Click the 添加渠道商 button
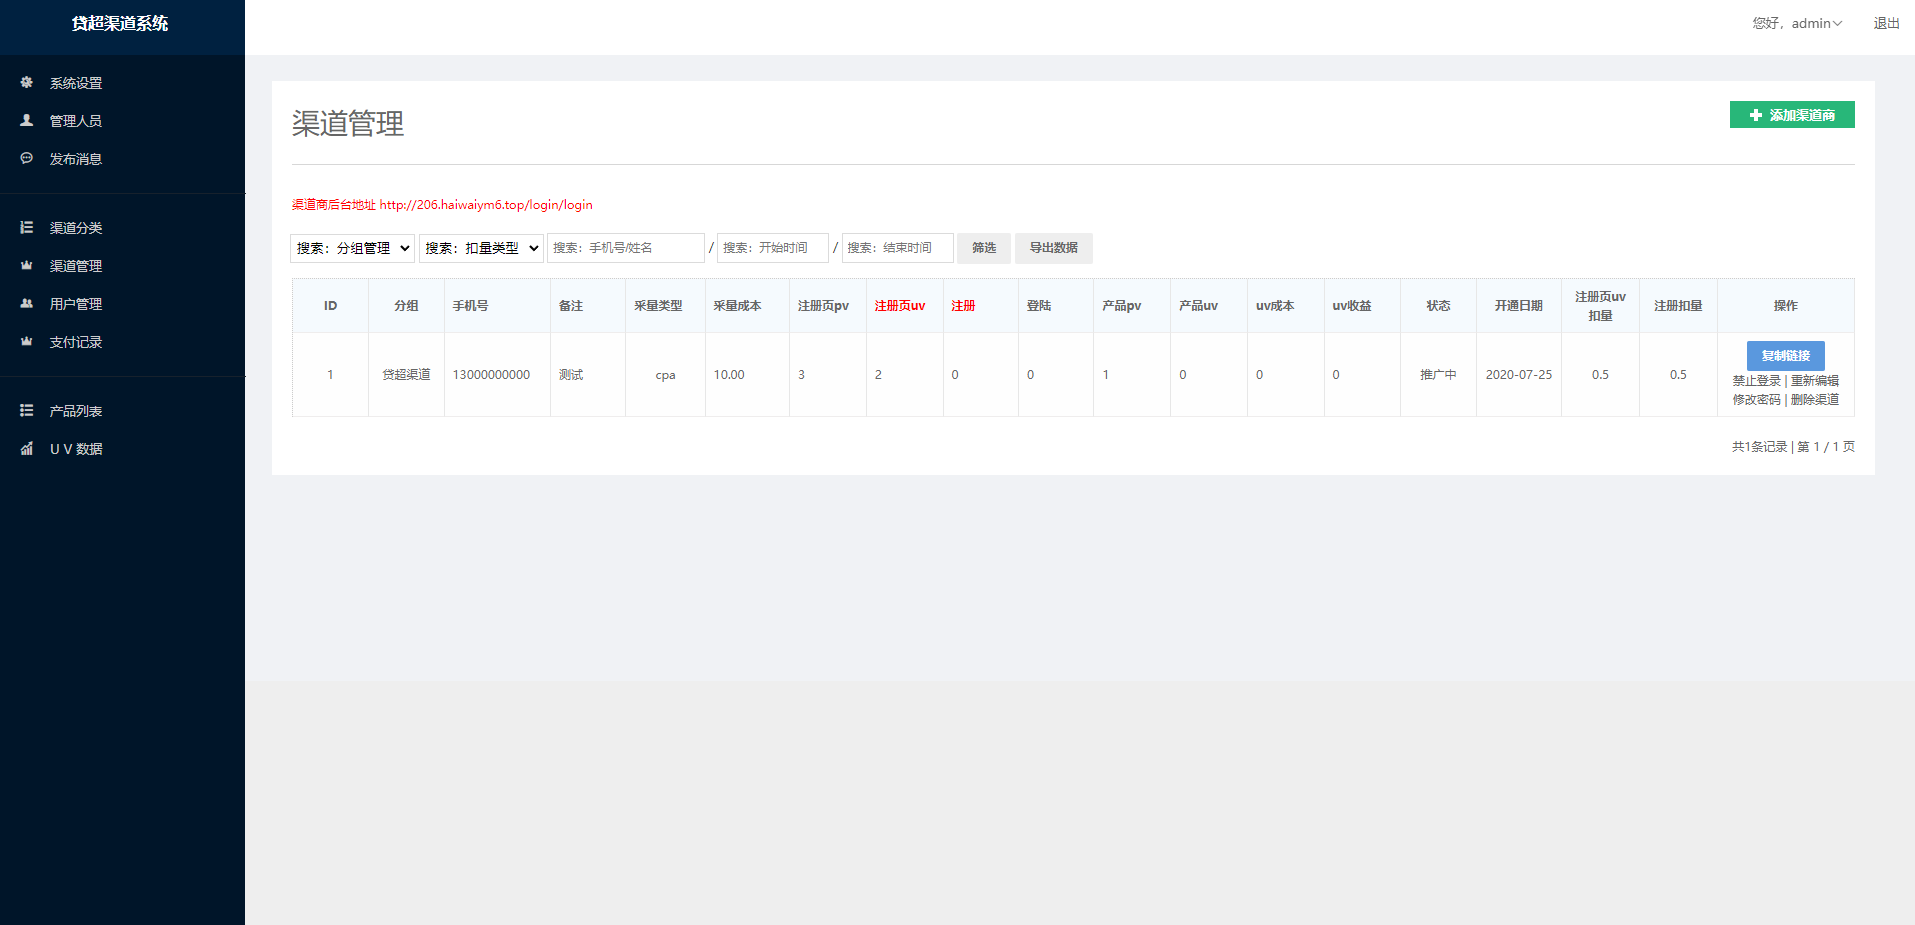1915x925 pixels. 1792,115
